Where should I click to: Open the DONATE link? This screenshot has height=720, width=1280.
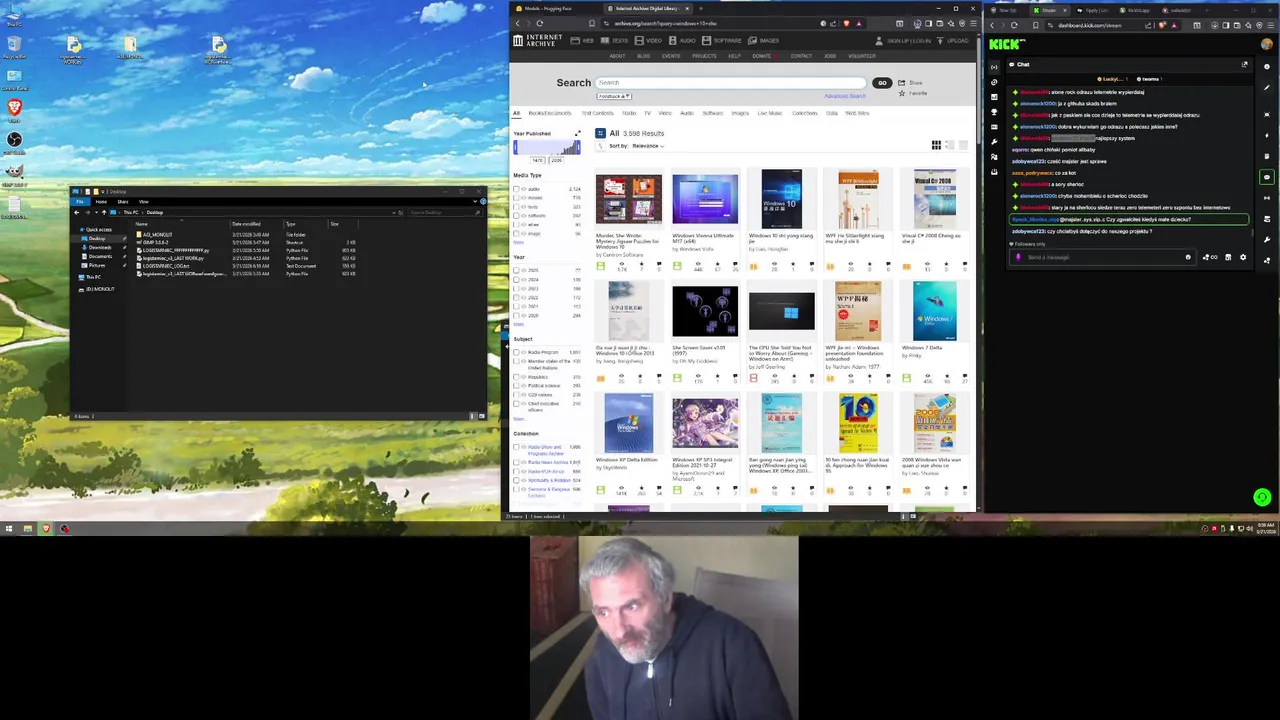click(x=763, y=56)
